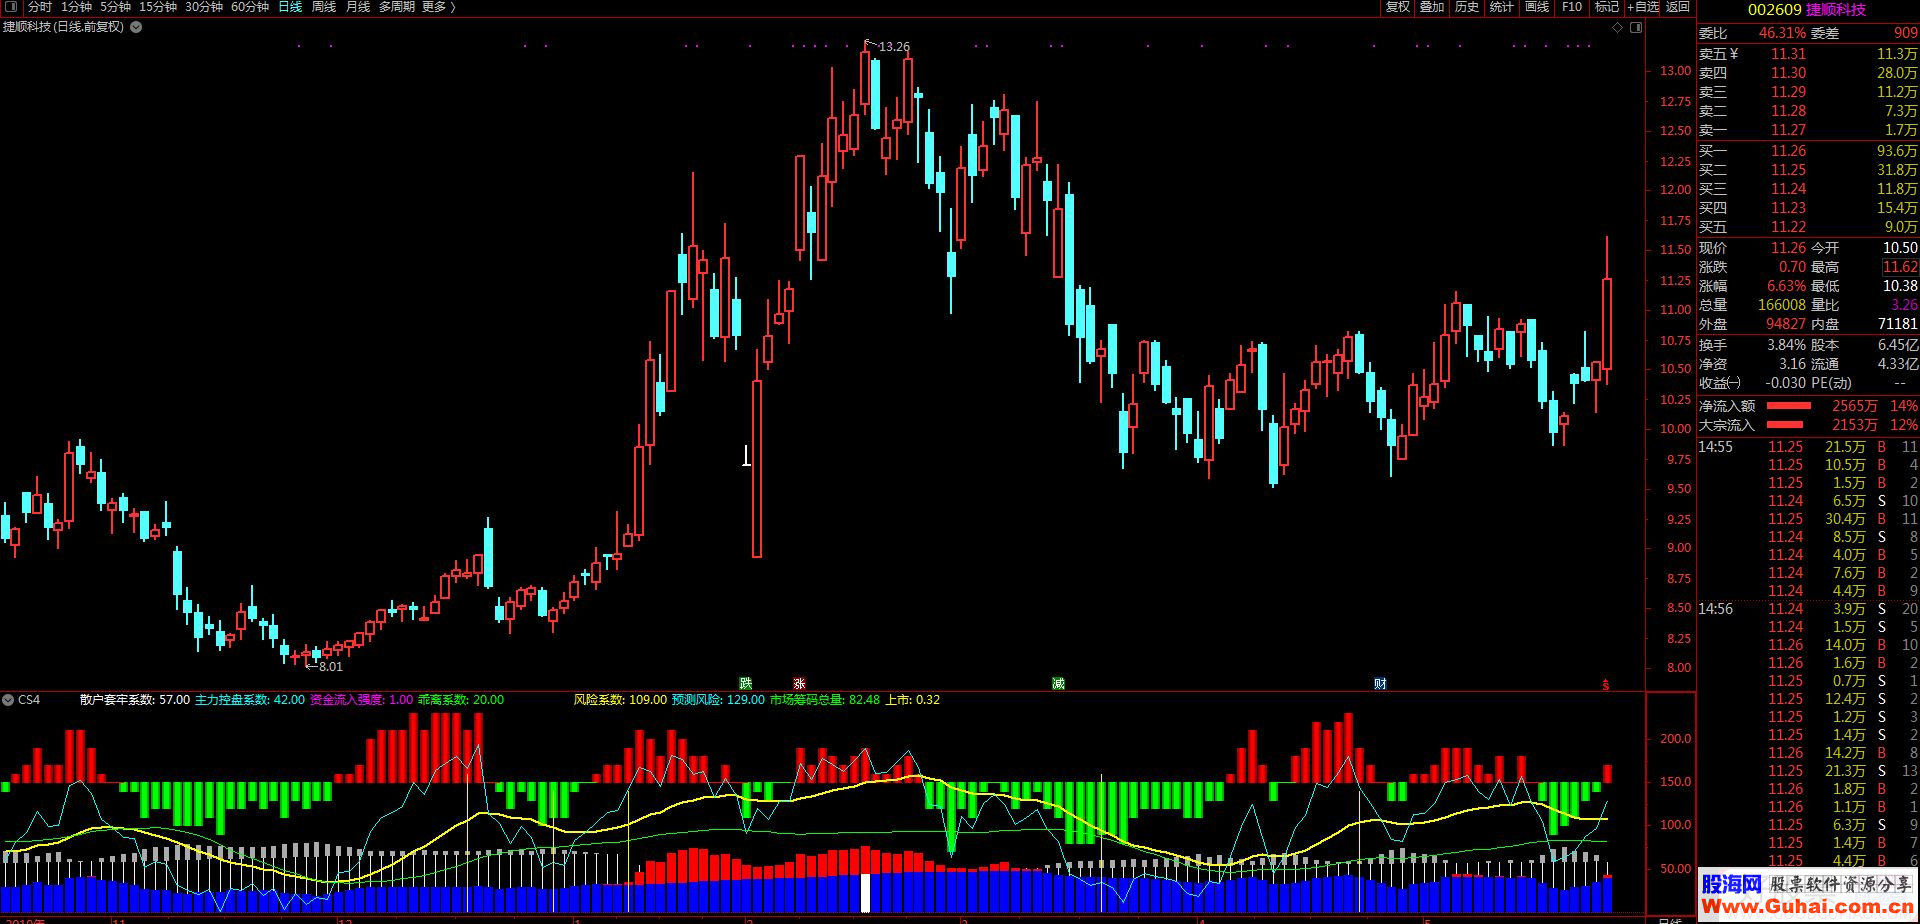Switch to 周线 weekly chart
The height and width of the screenshot is (924, 1920).
[324, 7]
